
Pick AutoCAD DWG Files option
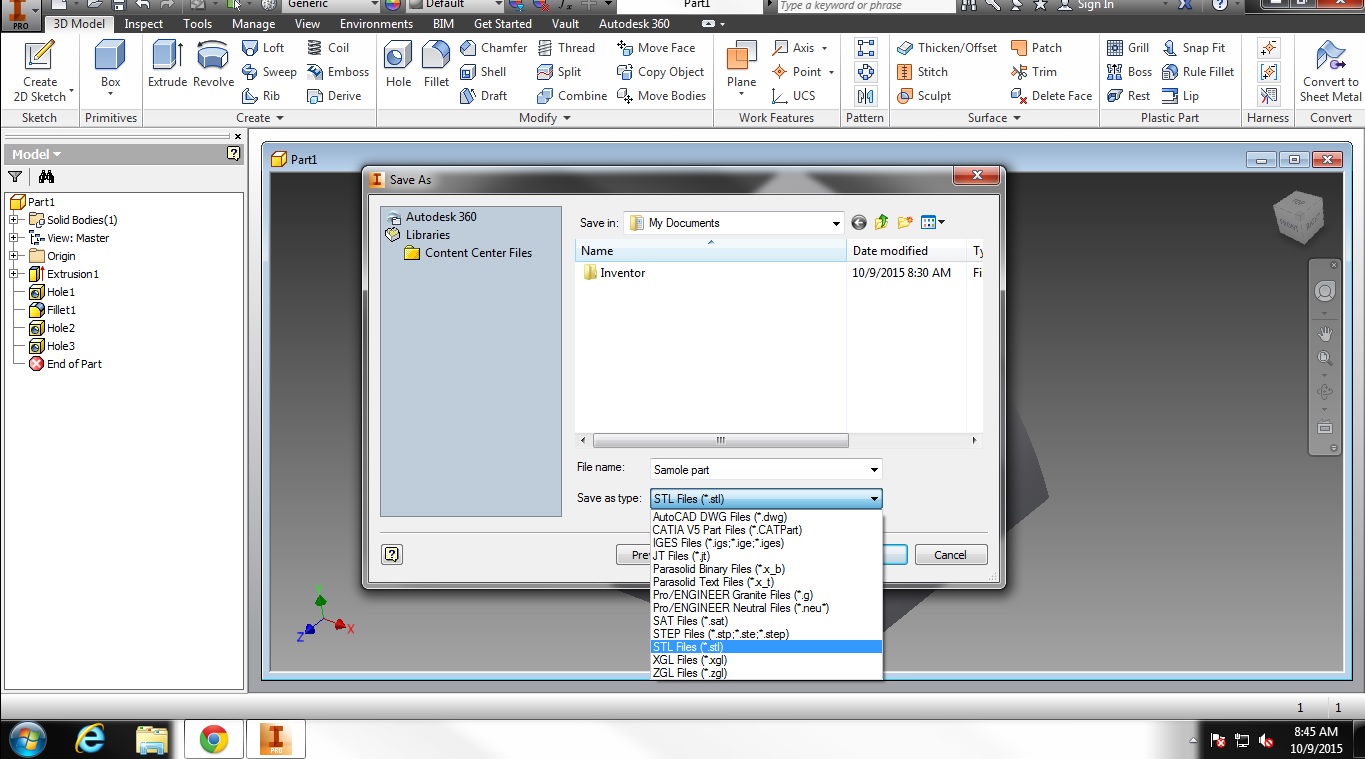(766, 517)
